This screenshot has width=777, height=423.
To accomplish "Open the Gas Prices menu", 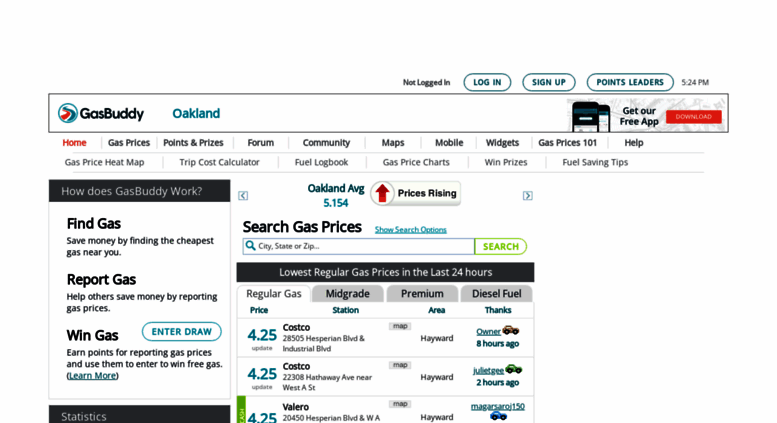I will [129, 143].
